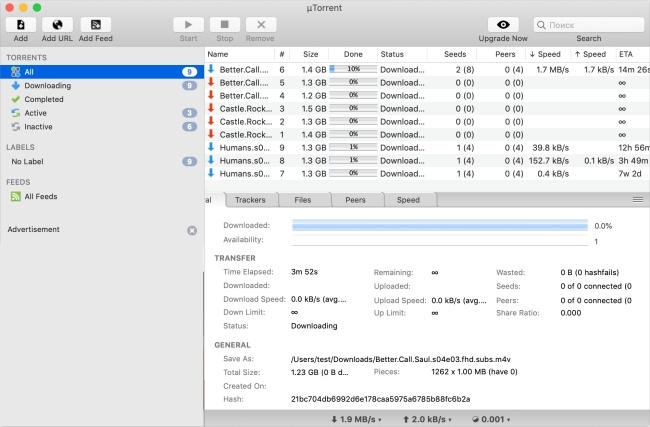The image size is (650, 427).
Task: Click red arrow icon of torrent 5
Action: click(x=211, y=82)
